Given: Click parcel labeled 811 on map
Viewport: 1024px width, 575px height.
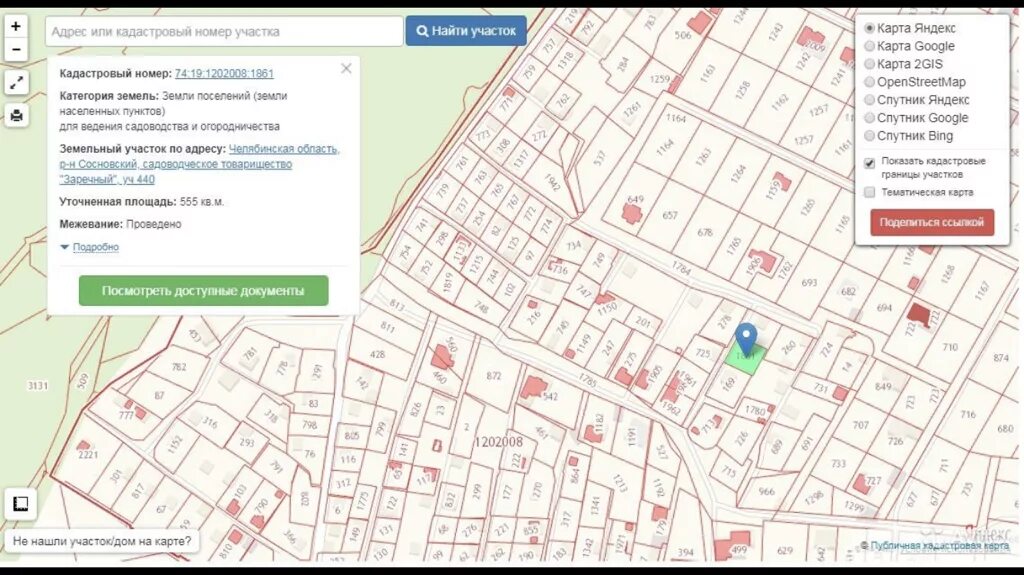Looking at the screenshot, I should pyautogui.click(x=388, y=327).
